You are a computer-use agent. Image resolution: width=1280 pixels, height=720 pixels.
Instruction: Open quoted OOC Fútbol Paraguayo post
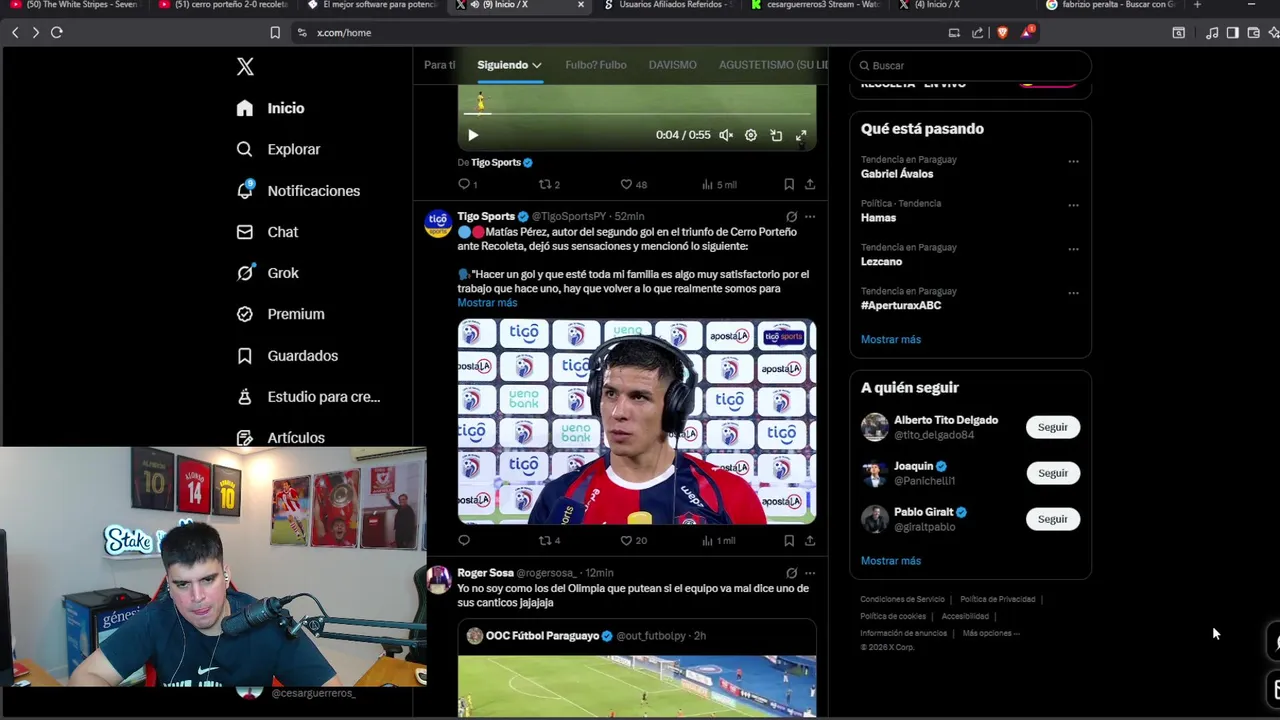(x=637, y=668)
